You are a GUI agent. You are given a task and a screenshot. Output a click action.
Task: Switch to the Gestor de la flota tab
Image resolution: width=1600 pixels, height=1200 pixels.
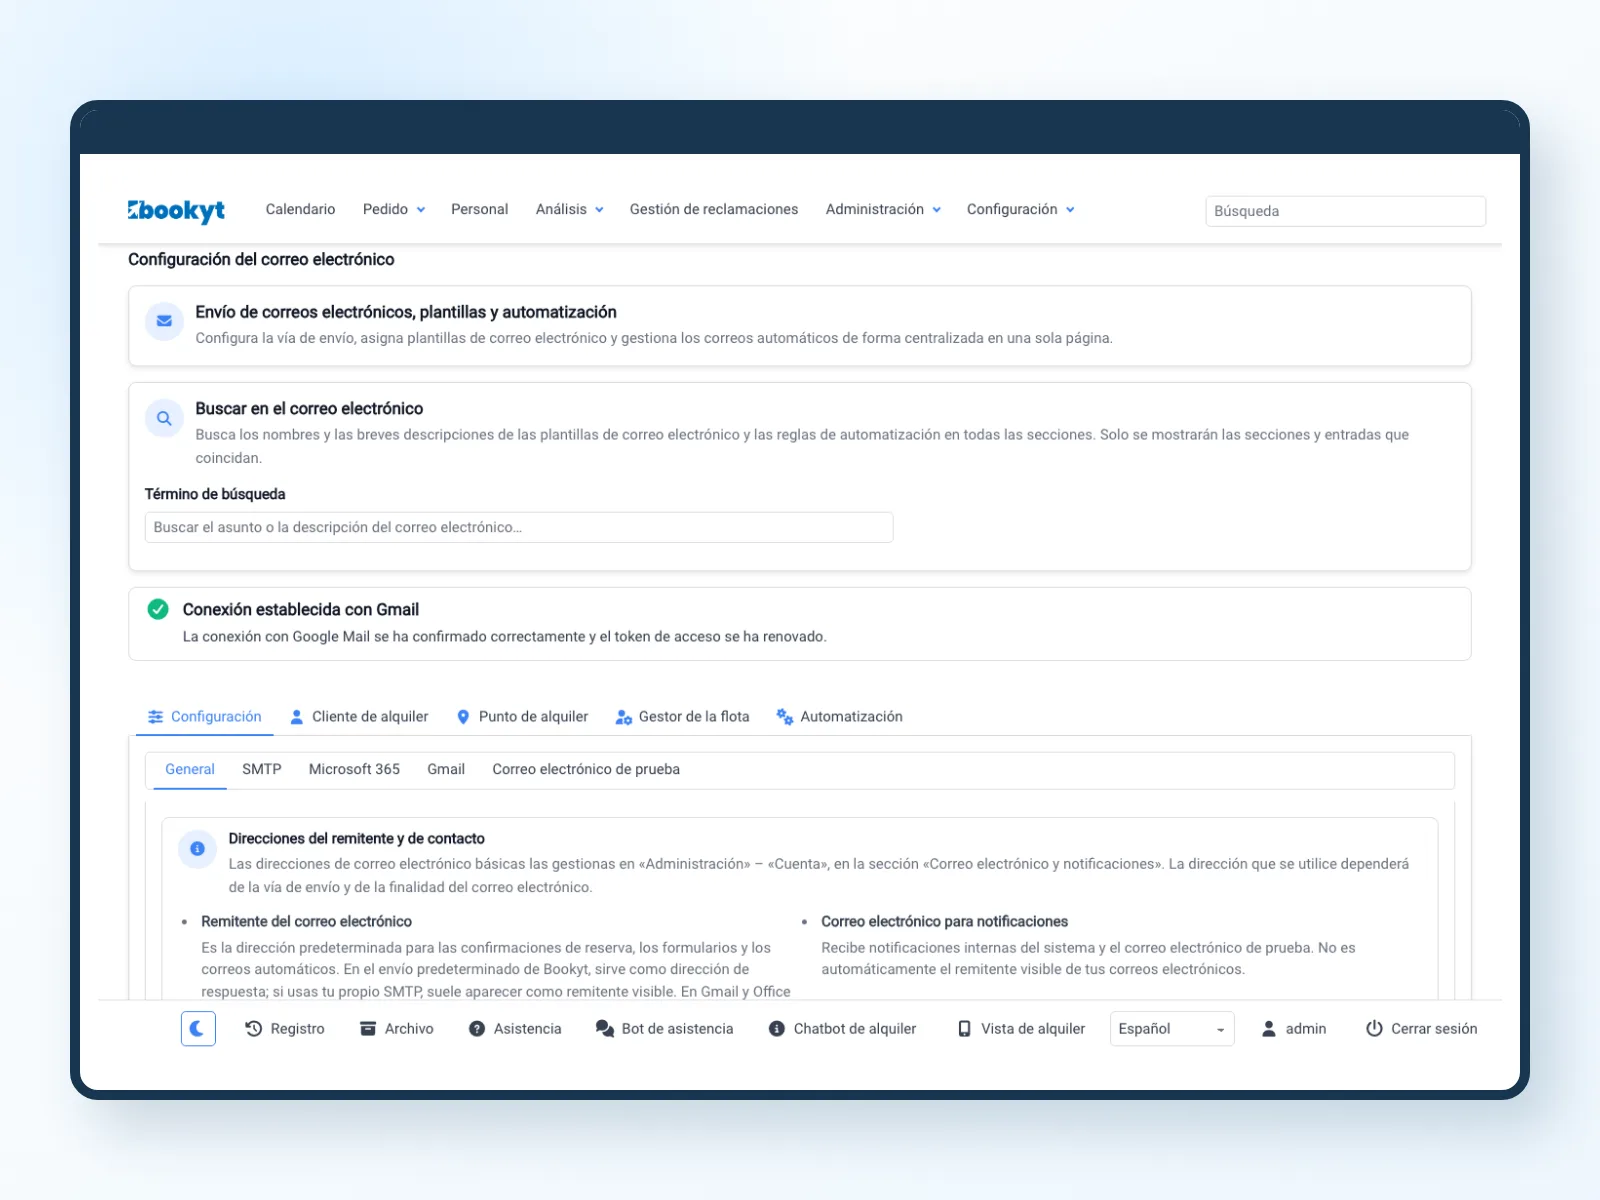point(682,717)
